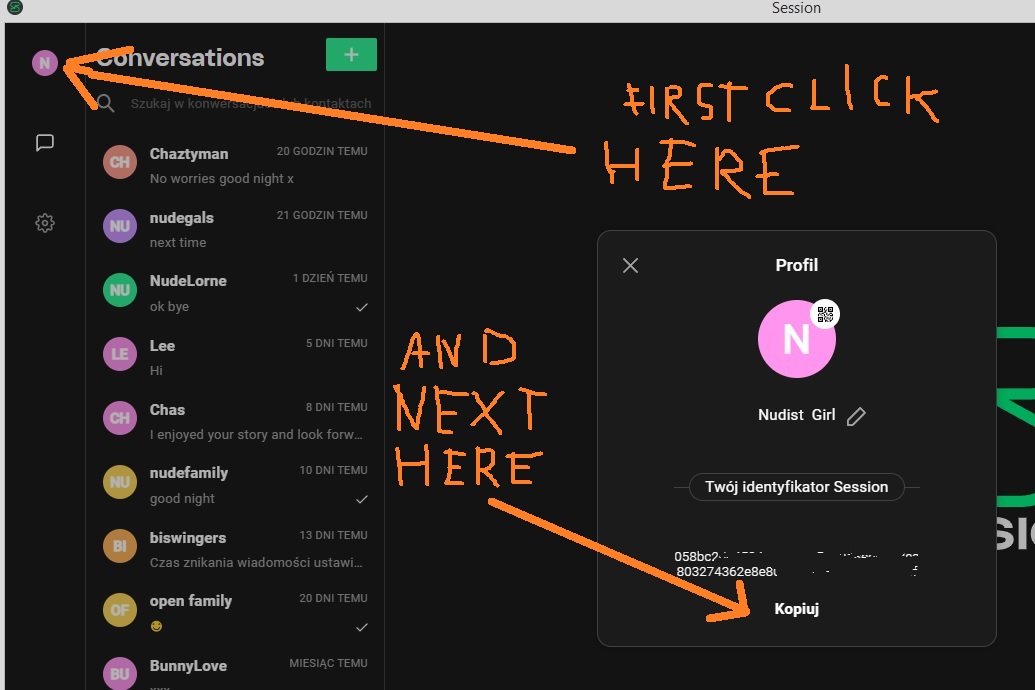
Task: Click the search magnifier icon
Action: [105, 103]
